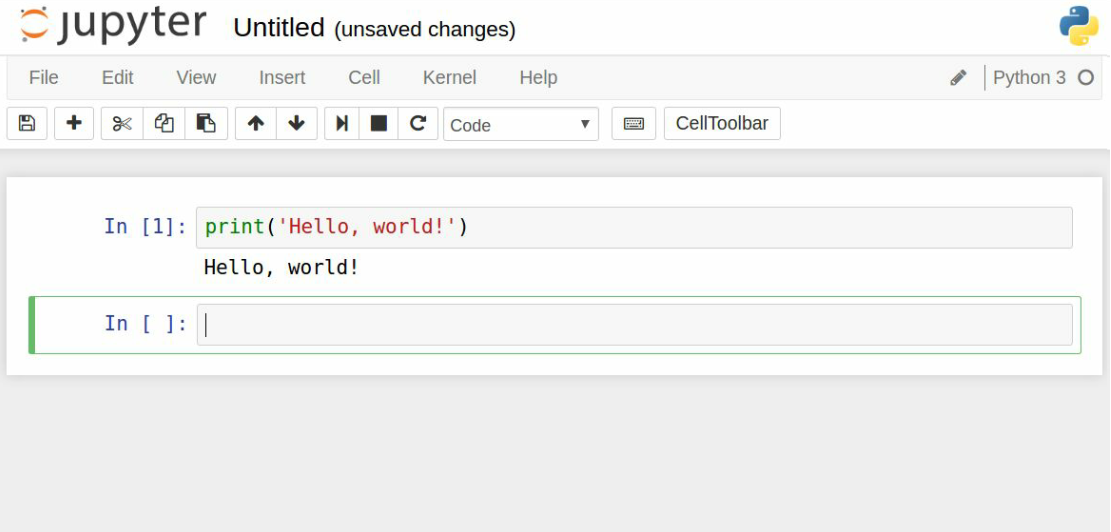Run the current cell with the run icon

(342, 124)
